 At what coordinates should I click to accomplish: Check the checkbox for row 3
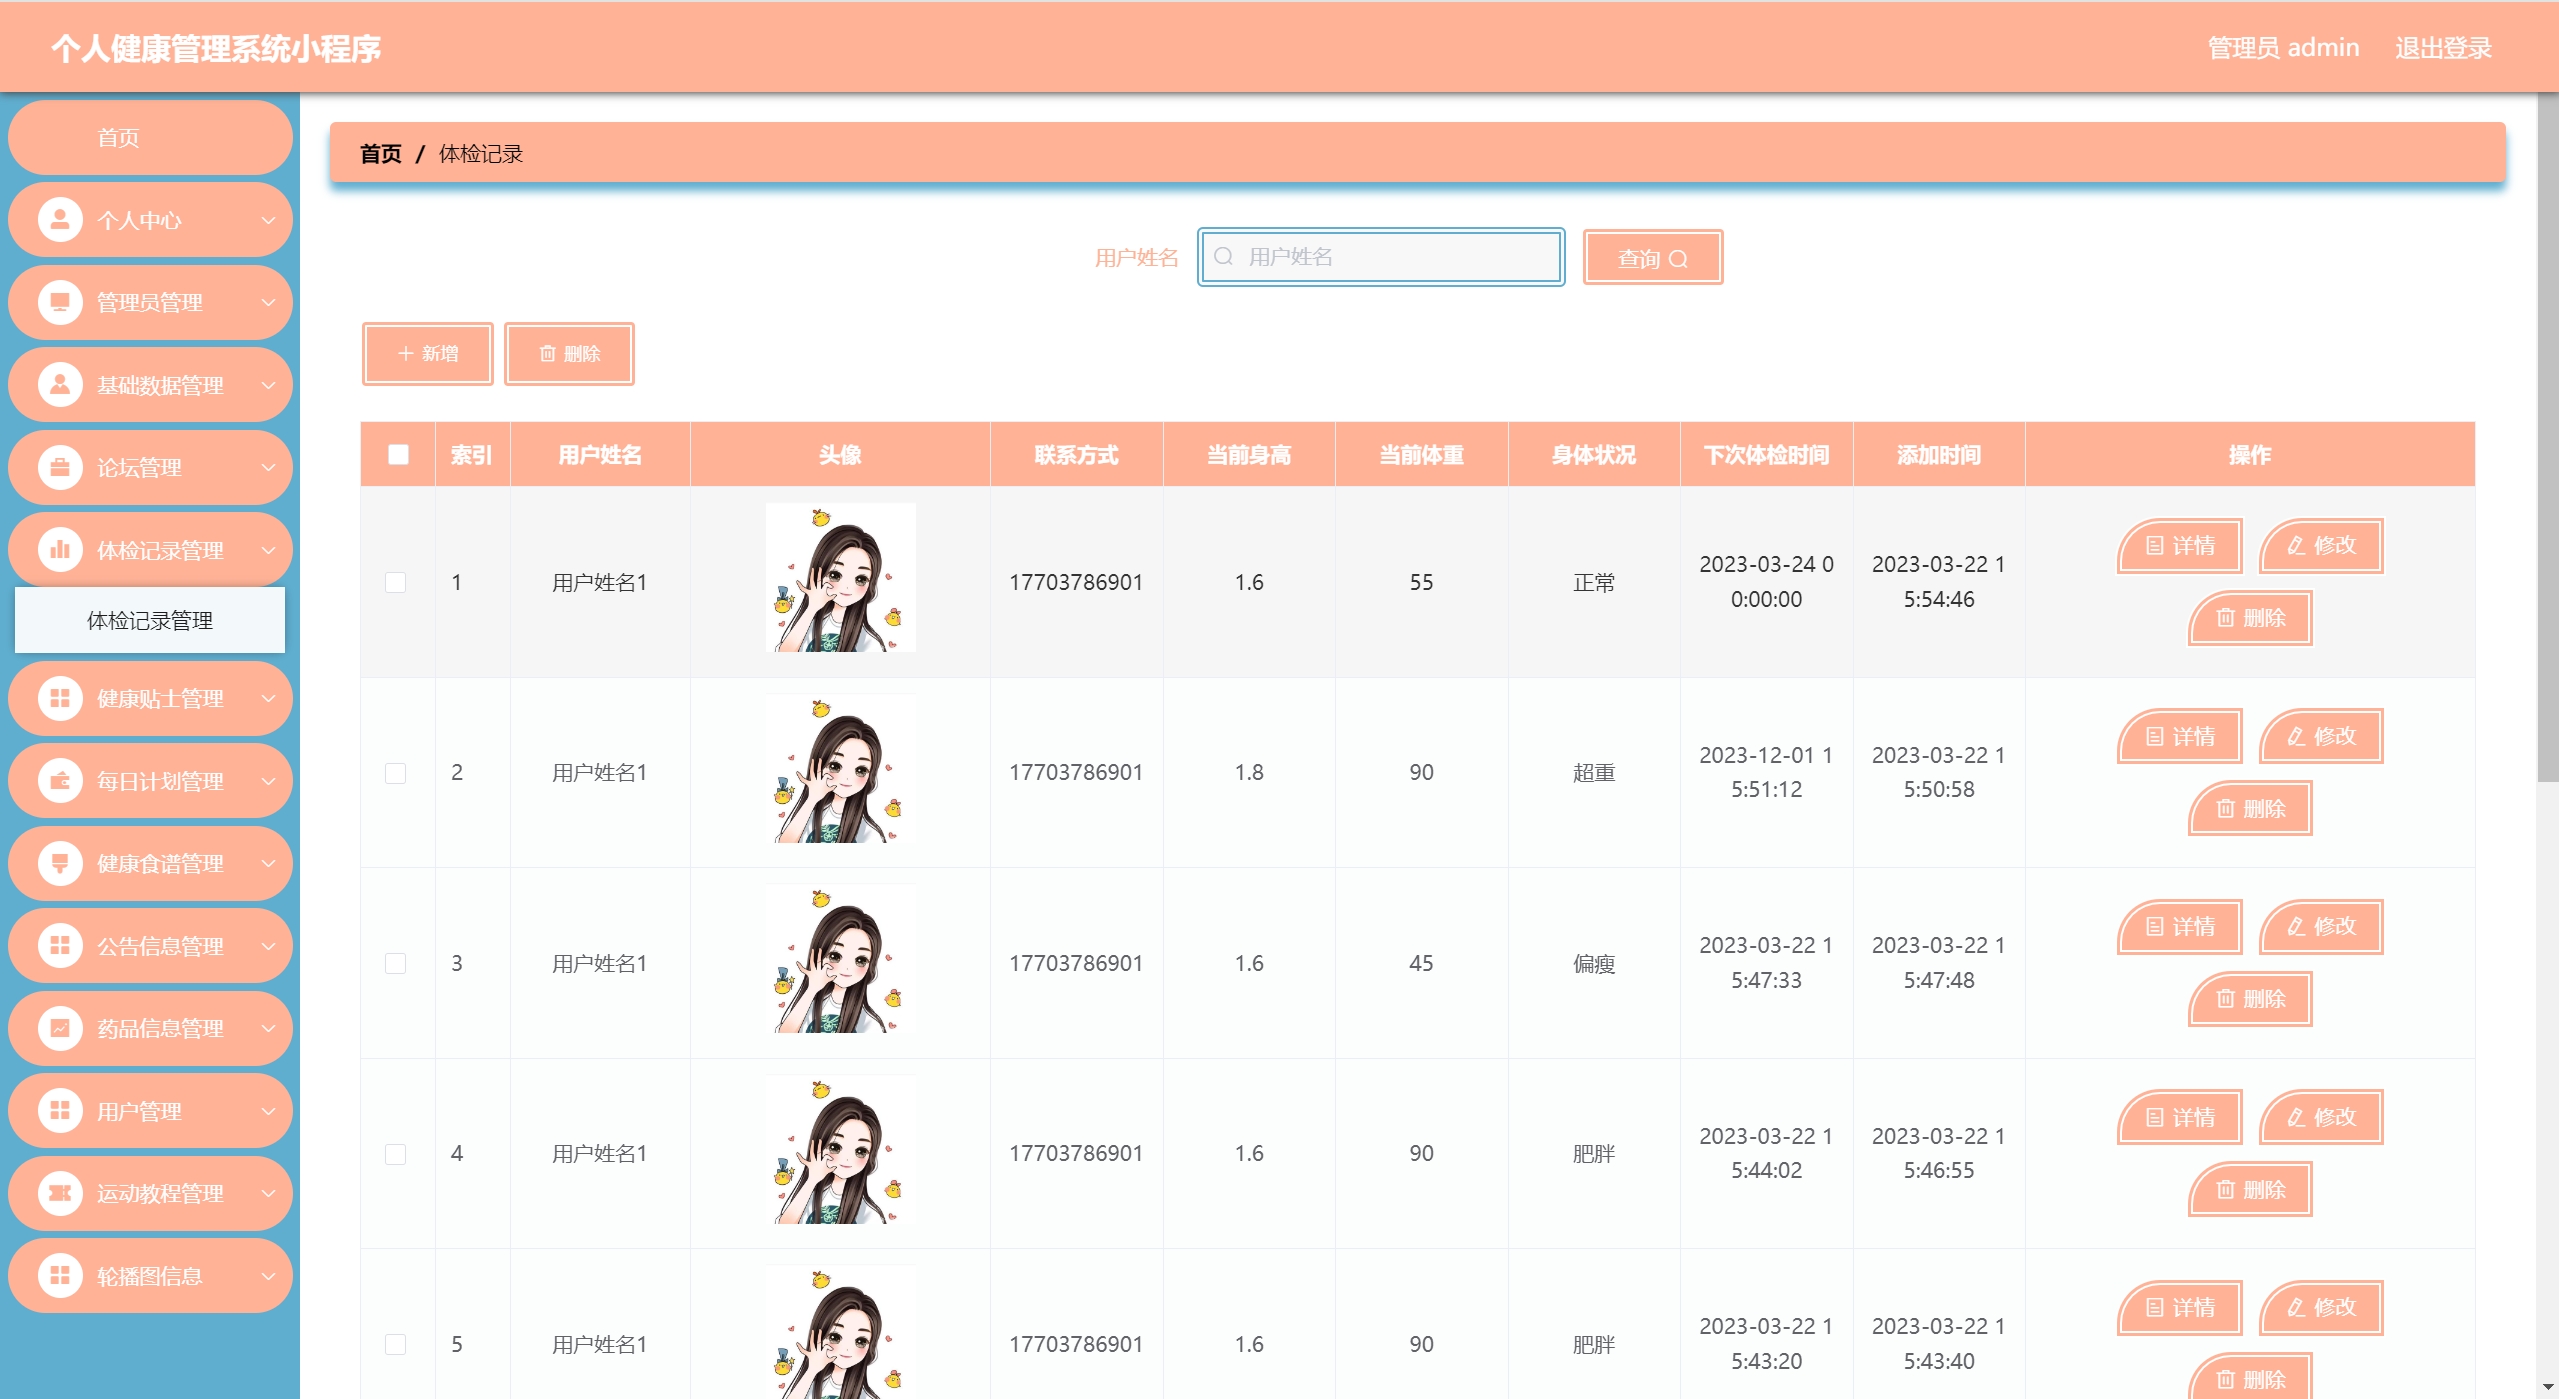click(396, 963)
